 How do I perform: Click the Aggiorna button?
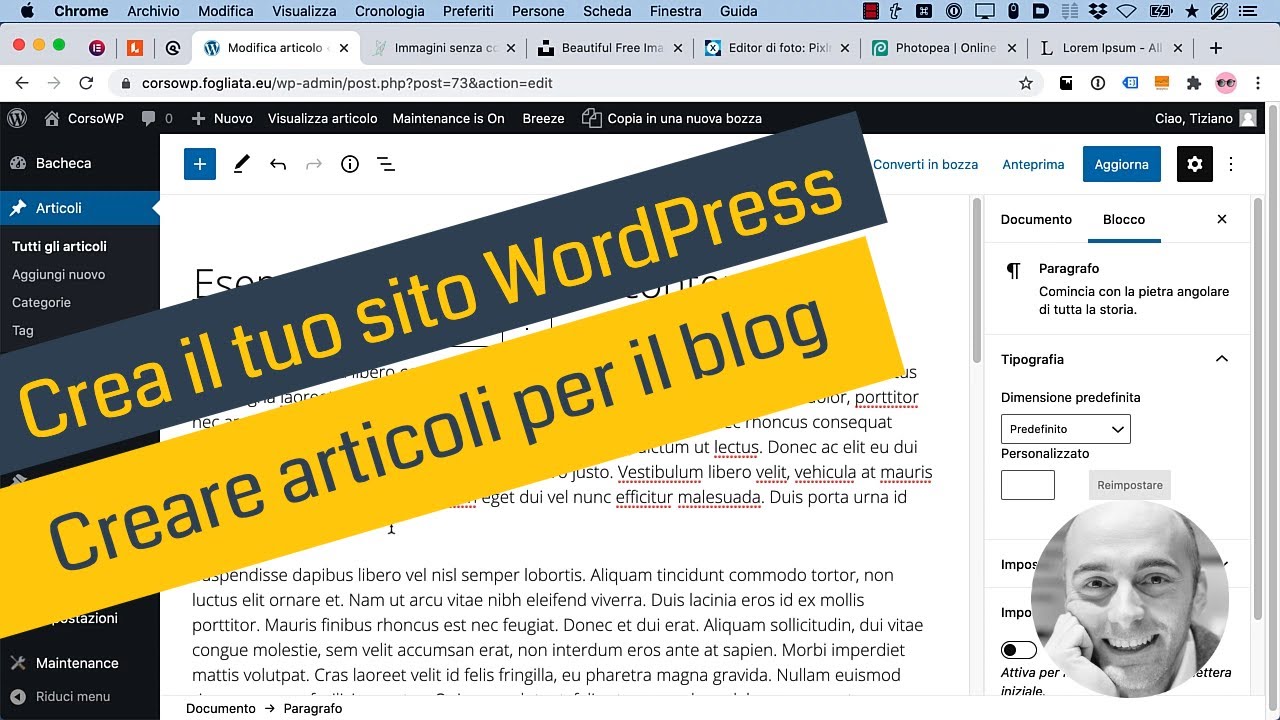tap(1121, 164)
